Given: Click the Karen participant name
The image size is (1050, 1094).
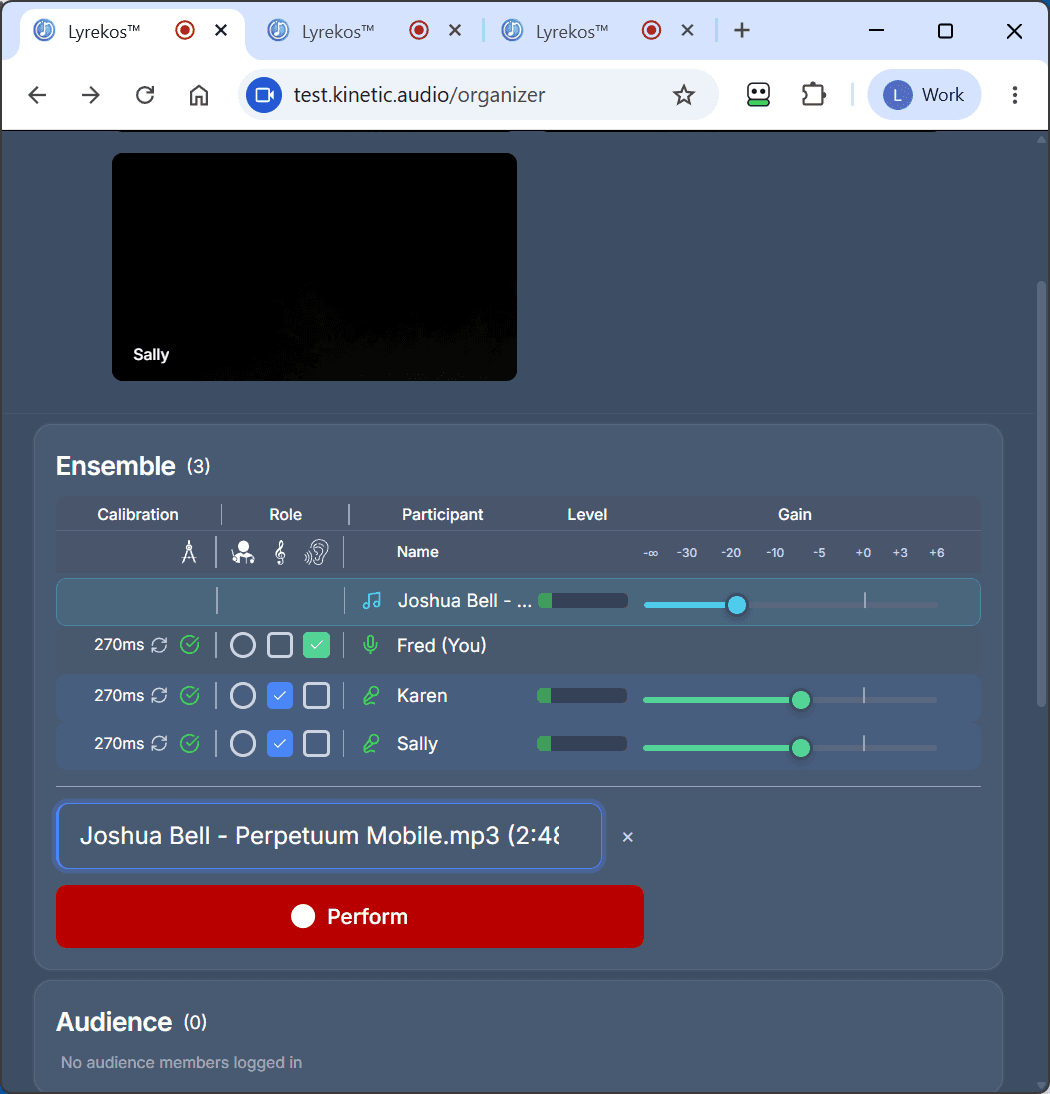Looking at the screenshot, I should coord(422,696).
